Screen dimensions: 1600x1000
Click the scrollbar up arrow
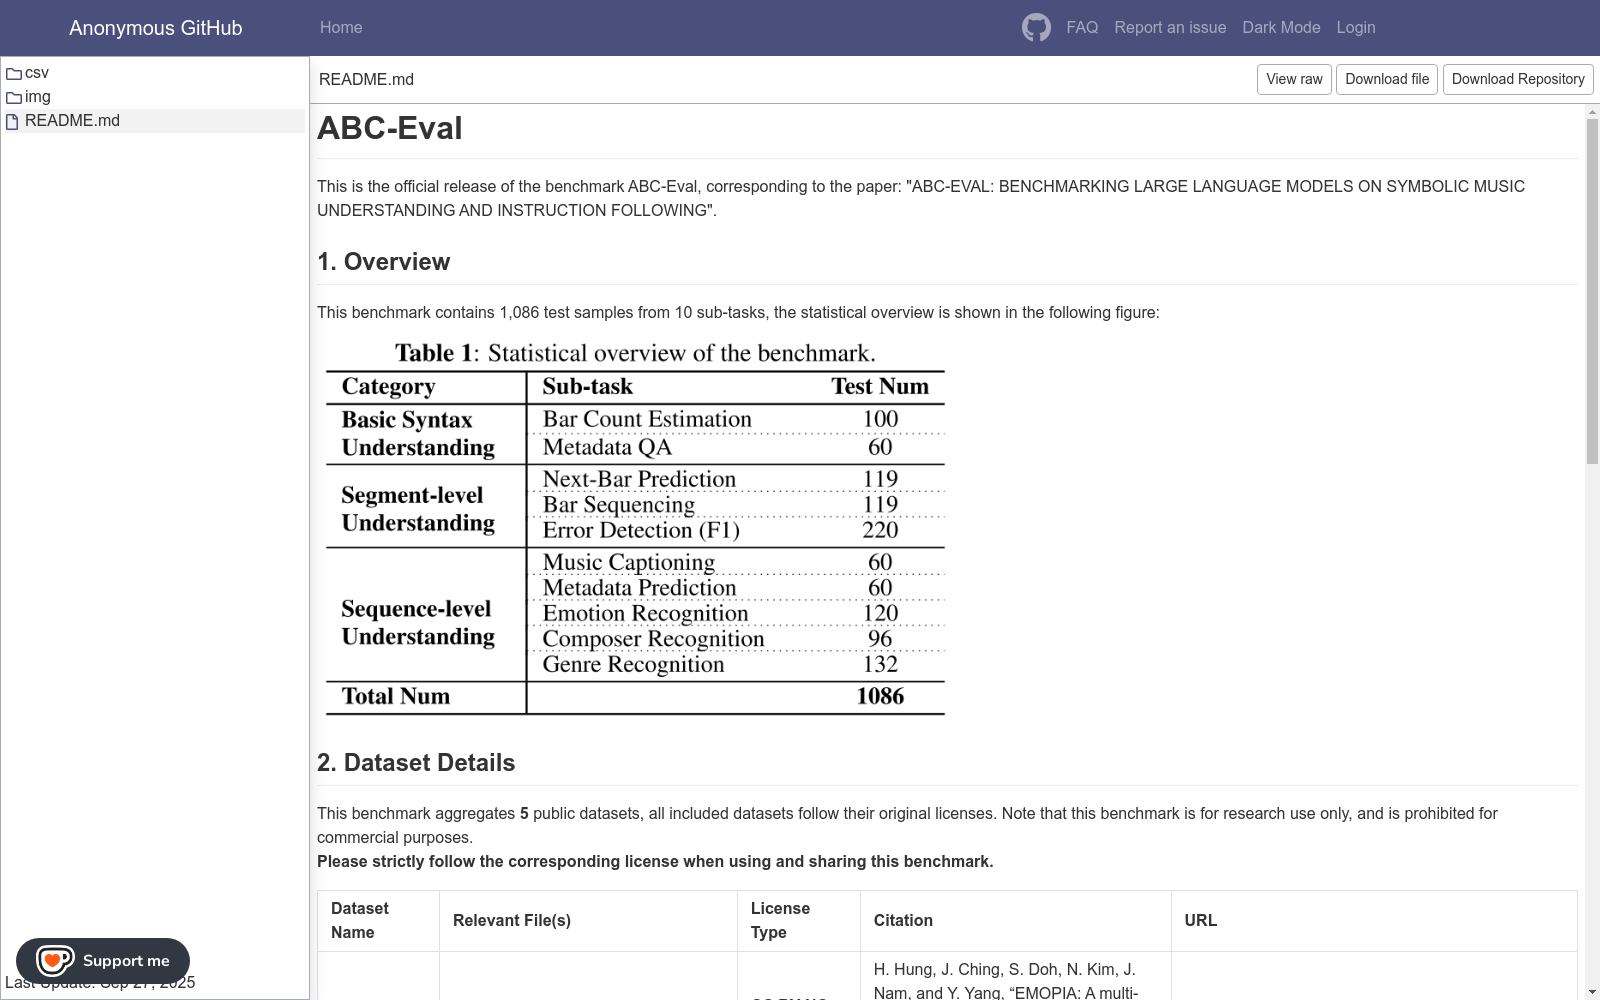[x=1593, y=111]
